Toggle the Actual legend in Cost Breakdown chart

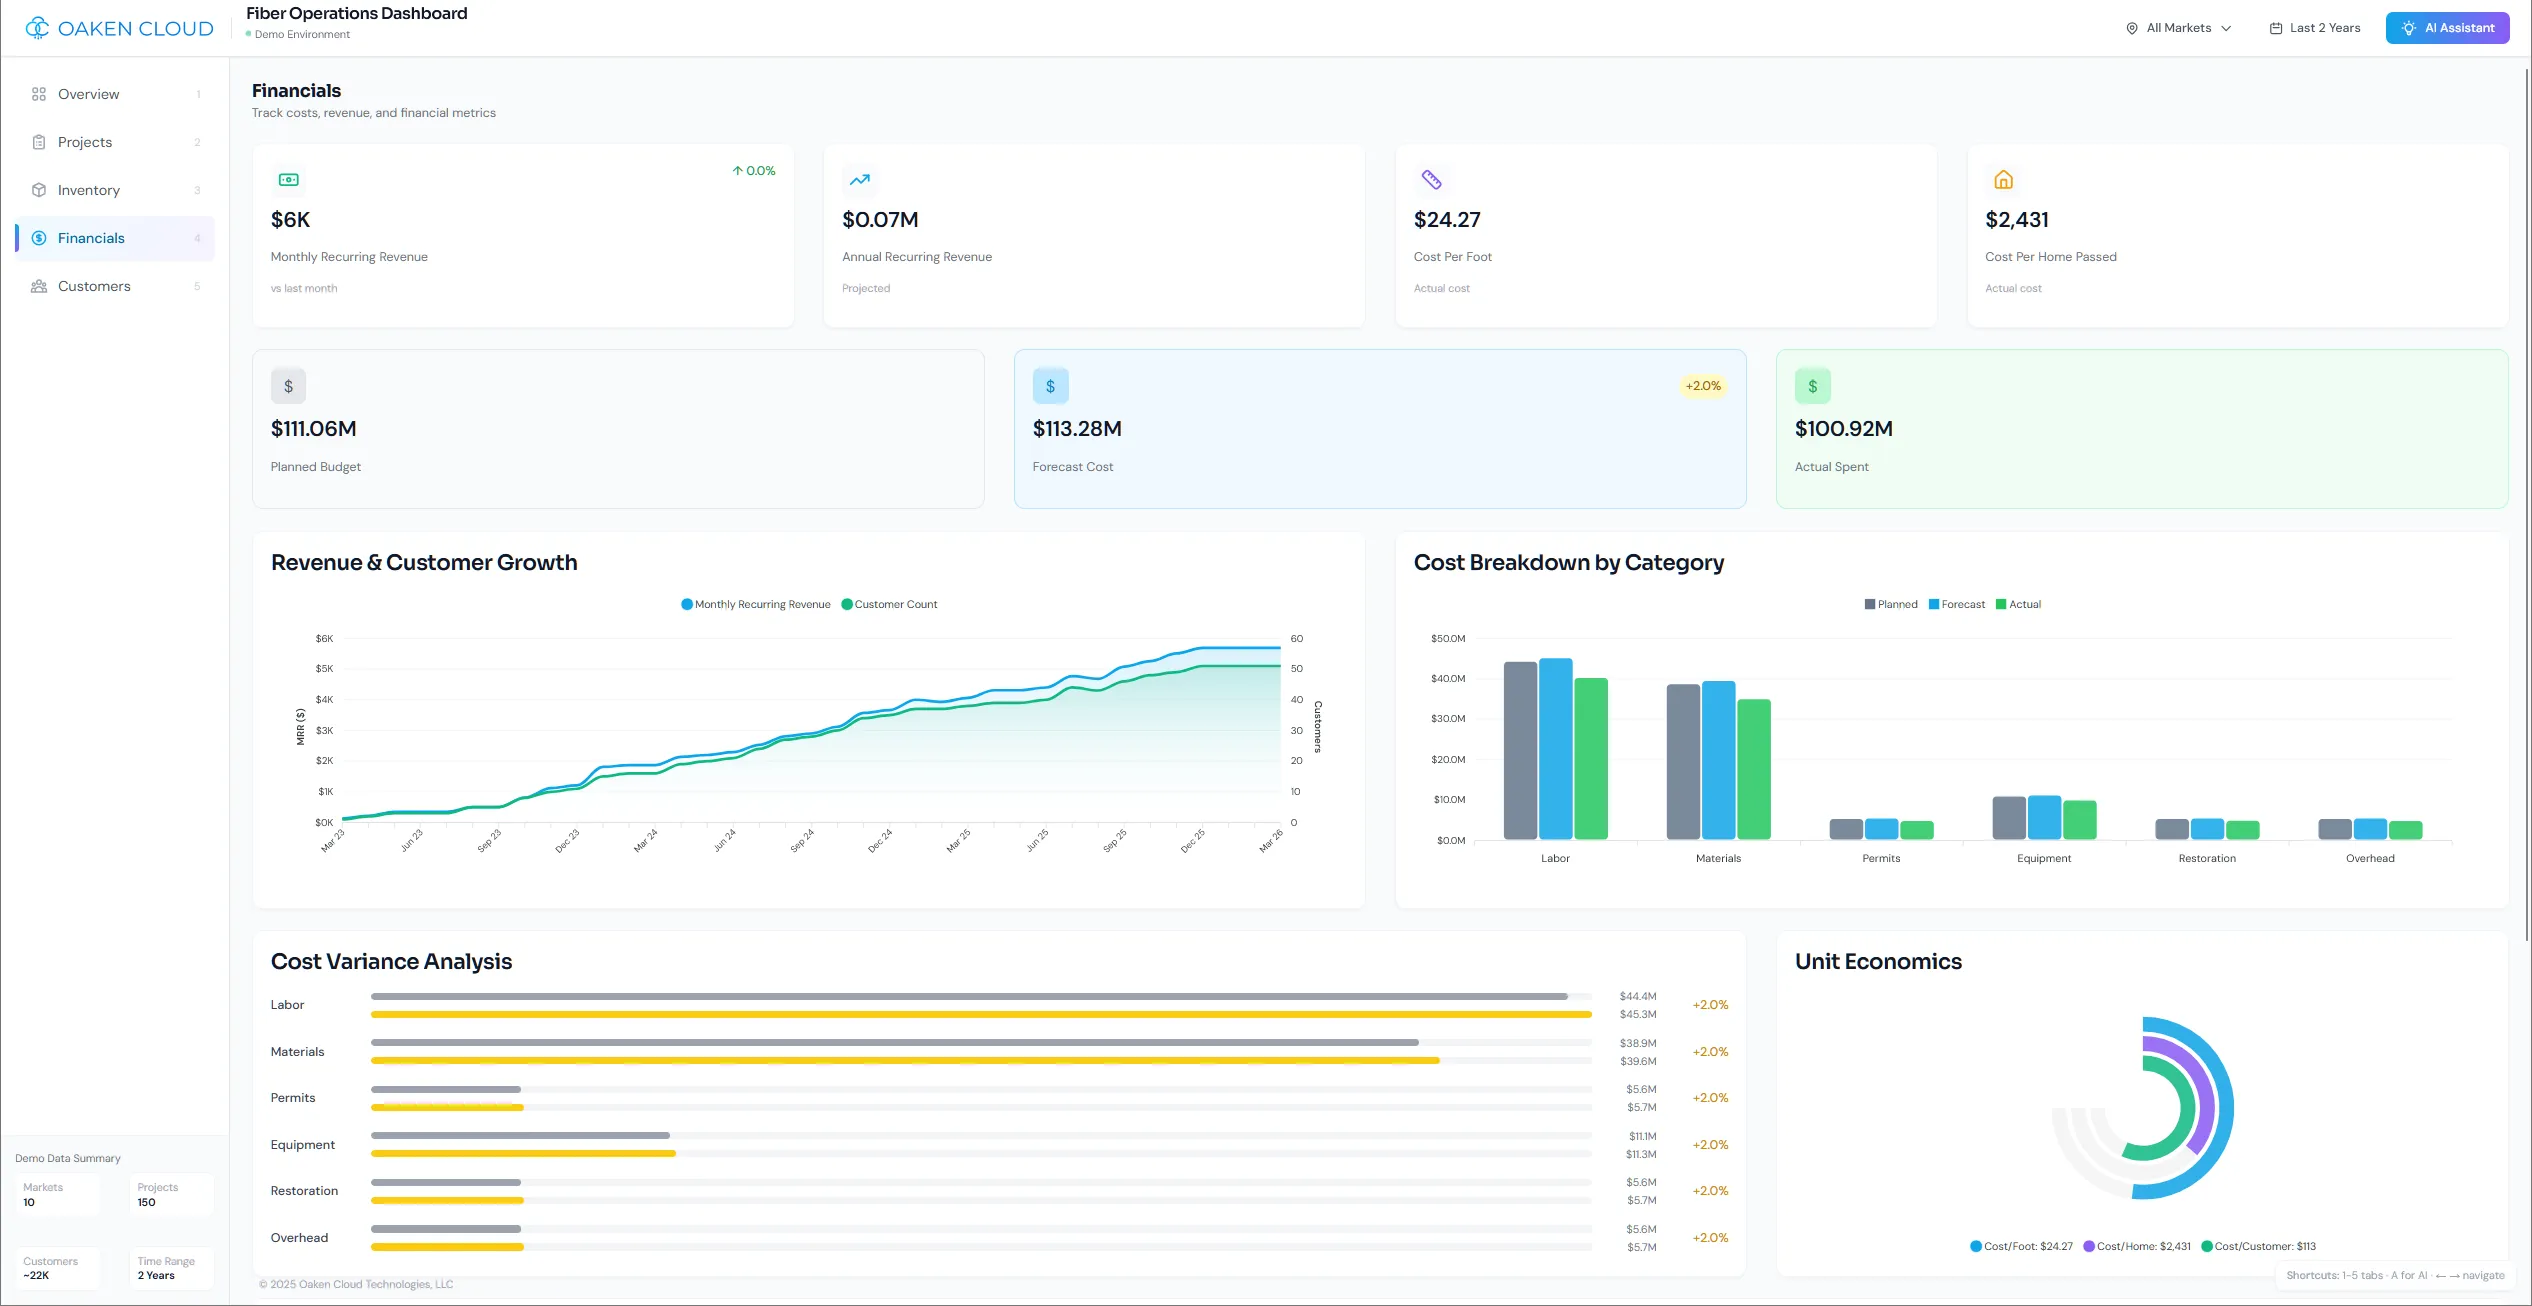pos(2019,604)
